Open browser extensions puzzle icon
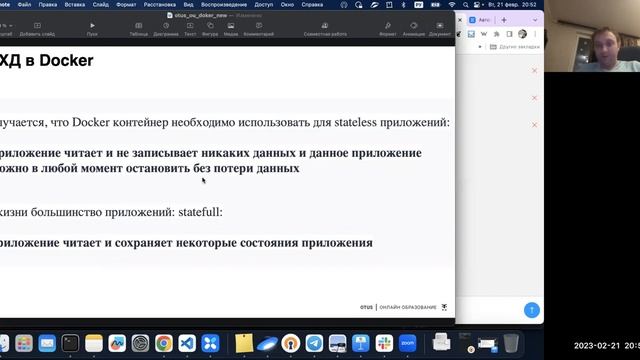 (x=496, y=34)
